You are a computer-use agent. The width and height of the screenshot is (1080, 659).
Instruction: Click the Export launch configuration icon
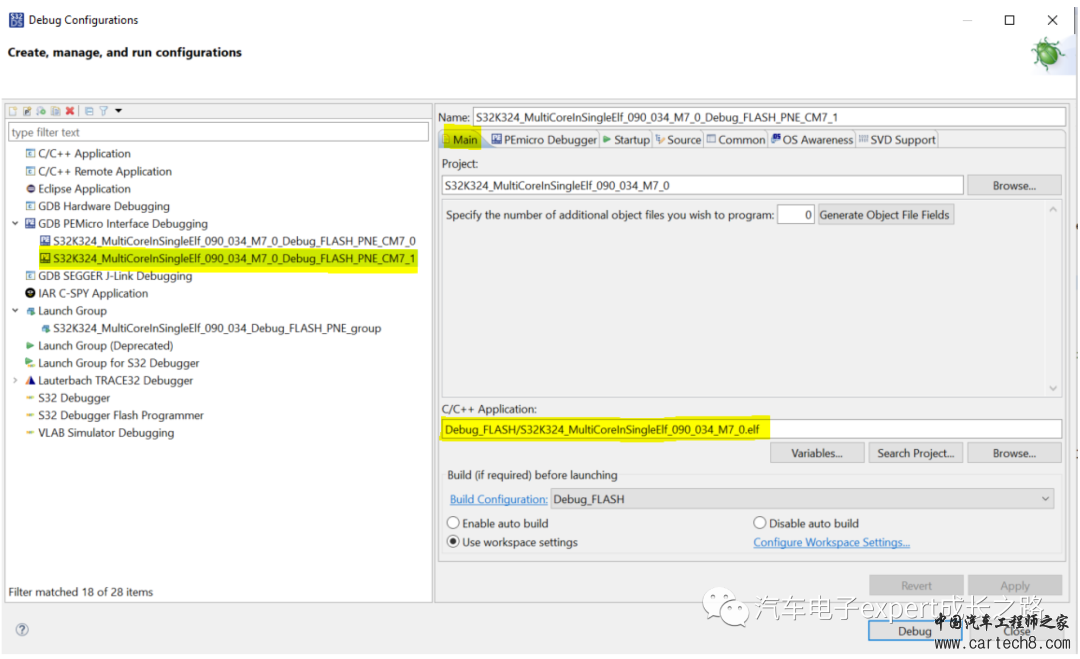click(x=41, y=111)
